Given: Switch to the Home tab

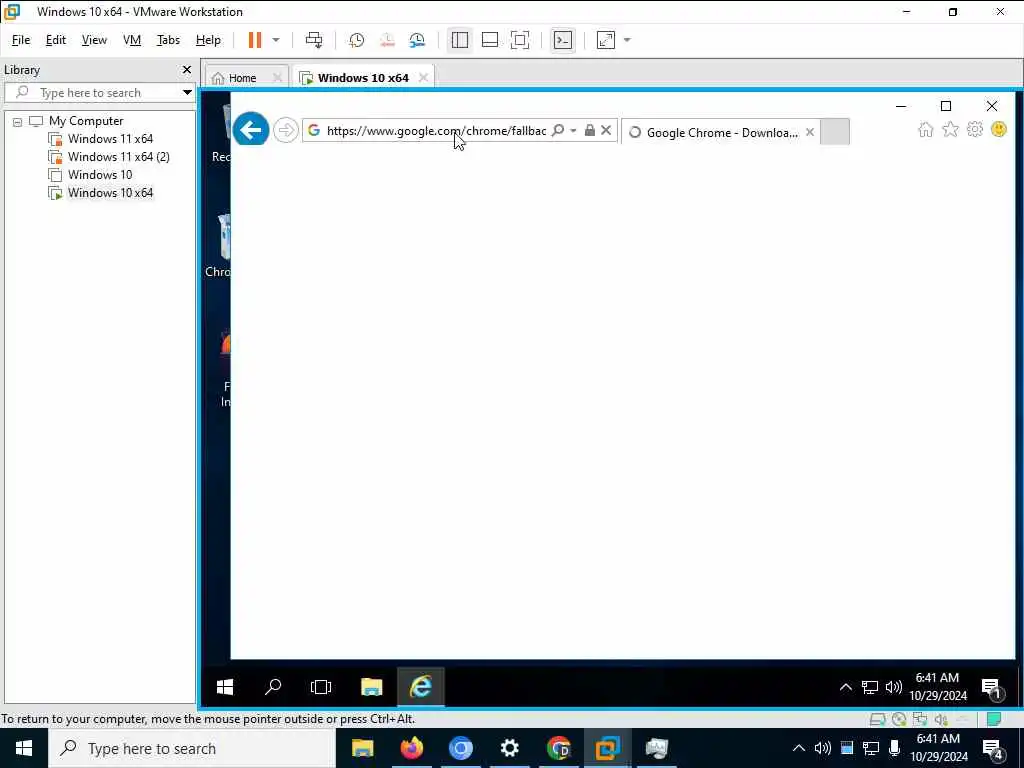Looking at the screenshot, I should (242, 78).
